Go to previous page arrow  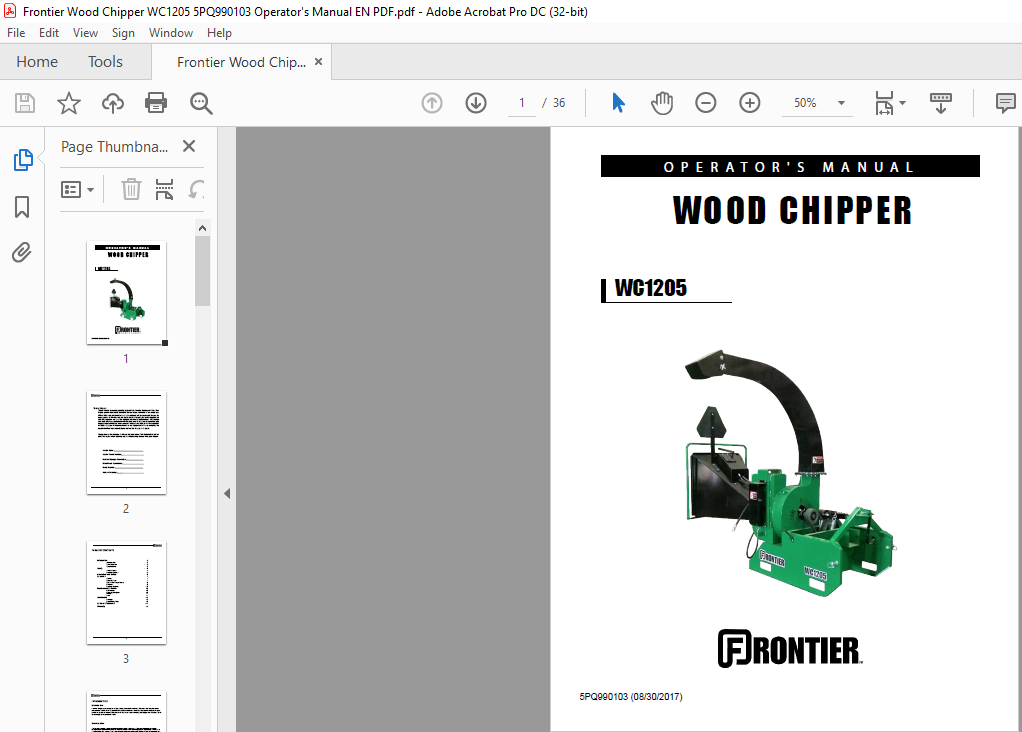tap(431, 103)
